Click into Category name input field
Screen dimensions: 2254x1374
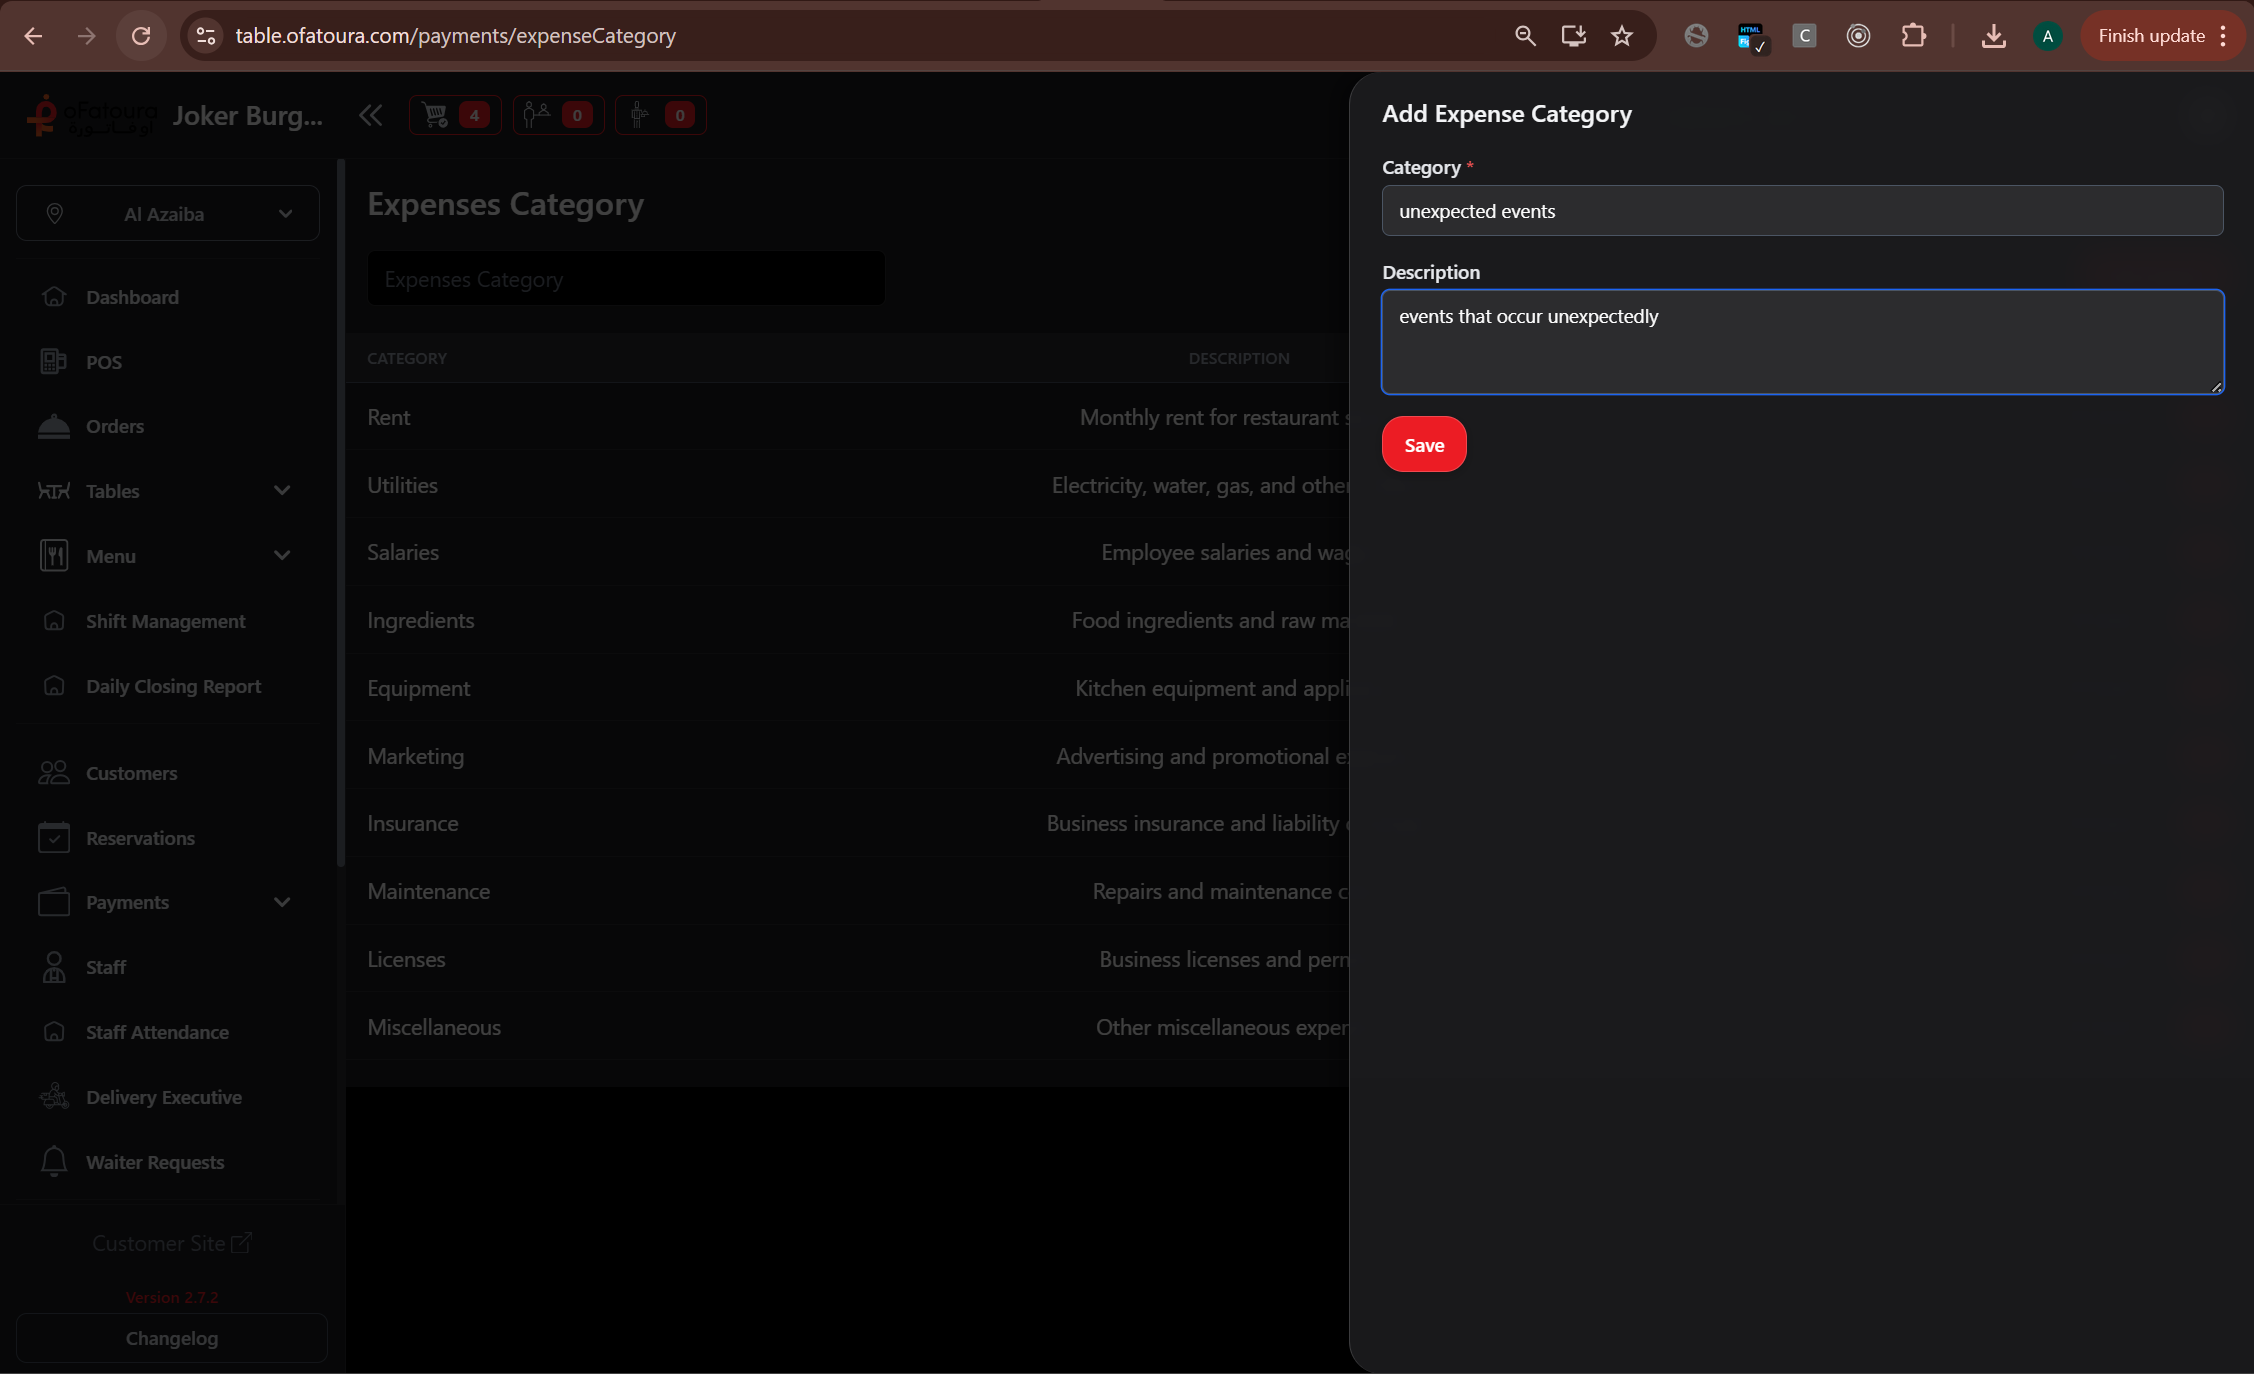[x=1801, y=211]
